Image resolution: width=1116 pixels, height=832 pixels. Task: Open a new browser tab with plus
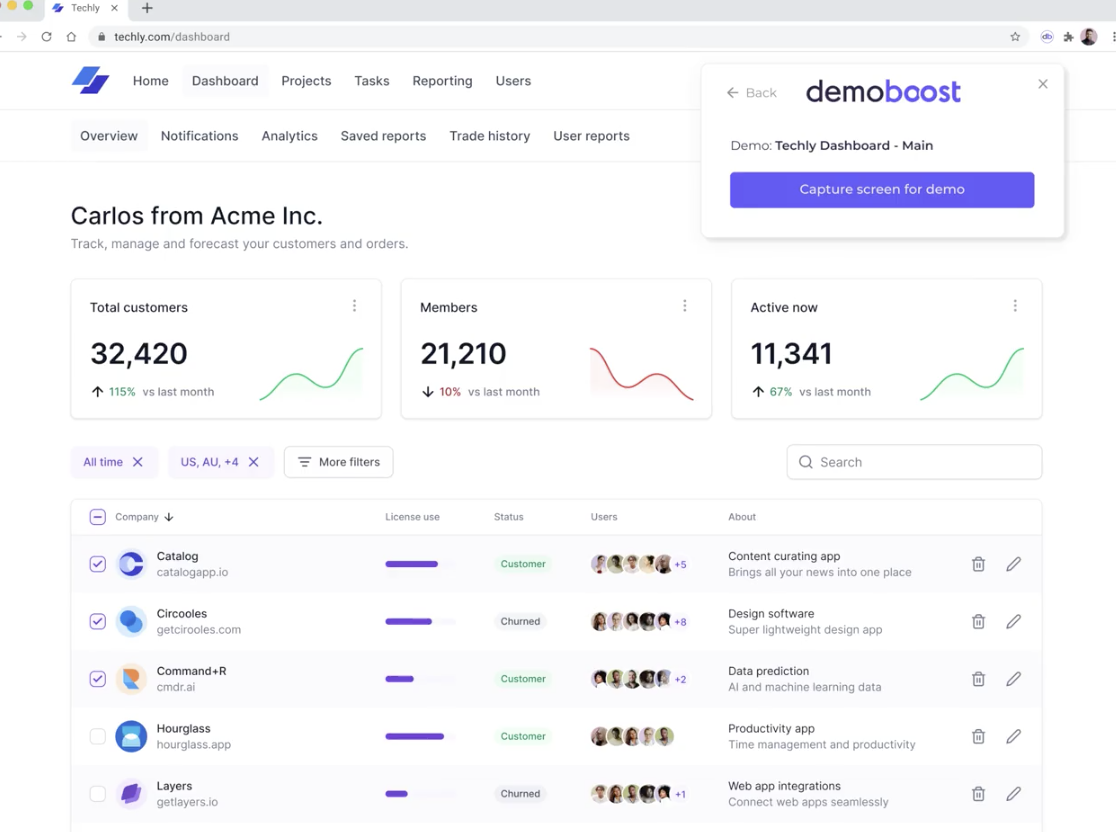tap(147, 8)
